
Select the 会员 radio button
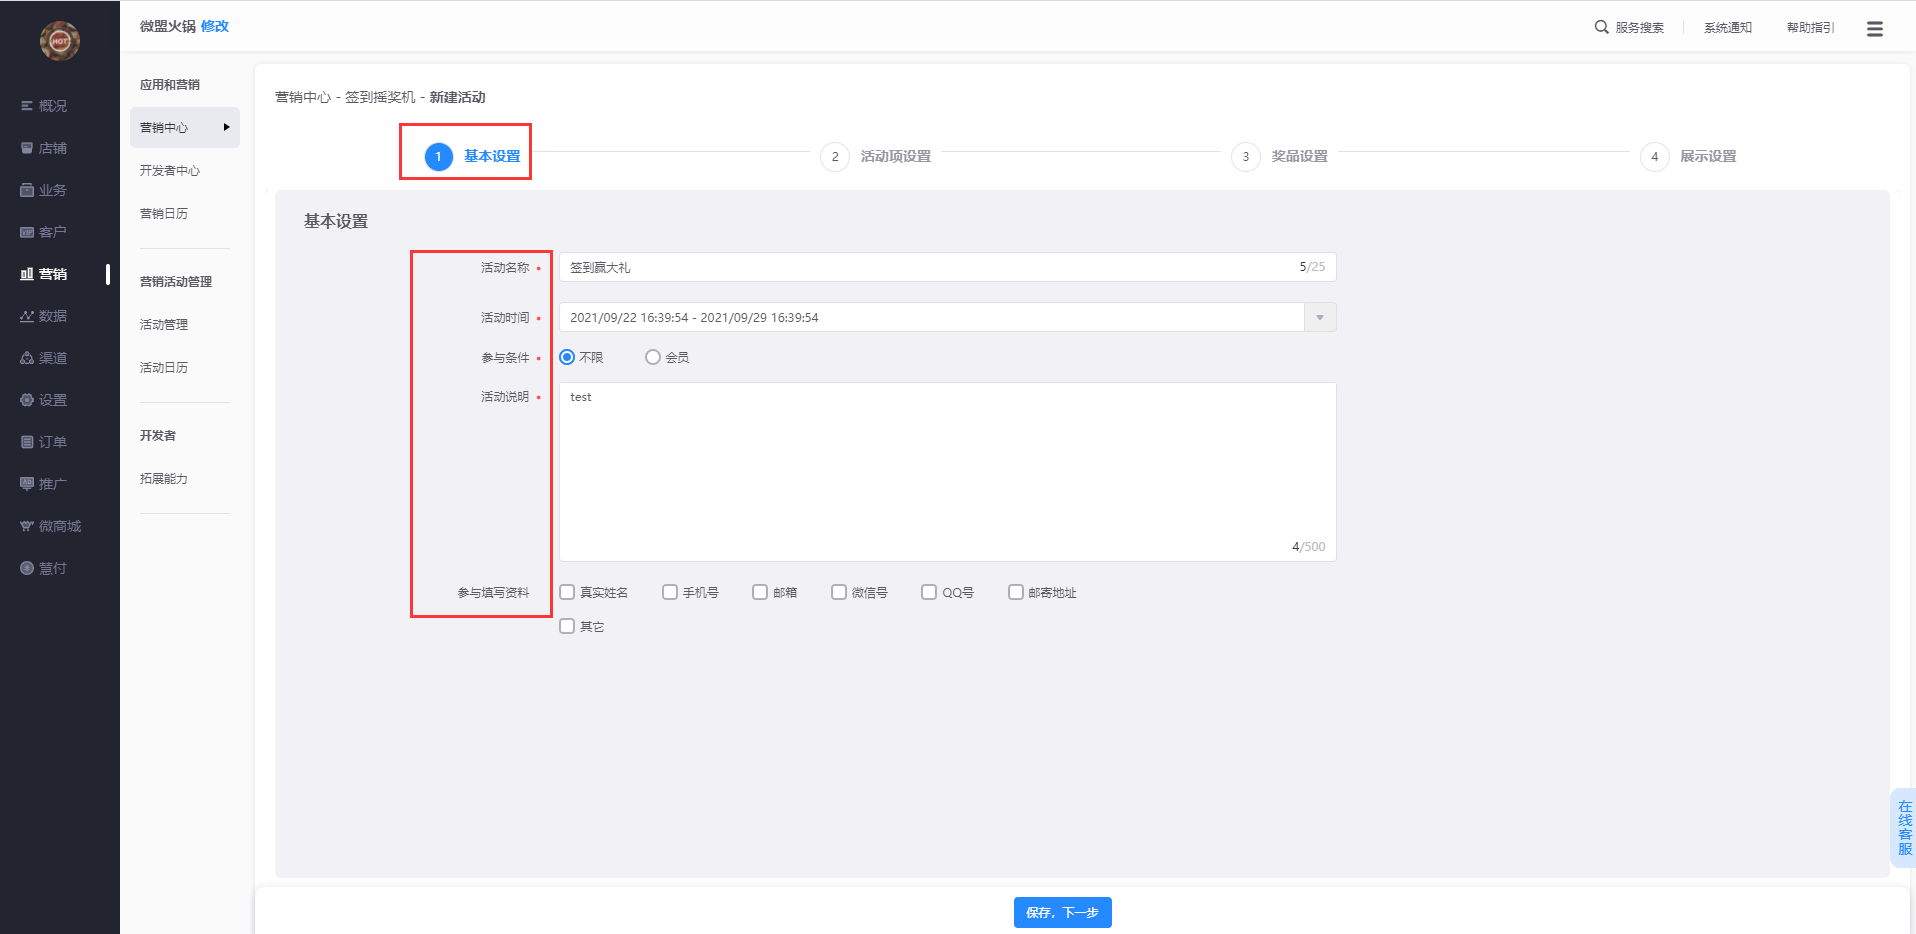tap(653, 357)
